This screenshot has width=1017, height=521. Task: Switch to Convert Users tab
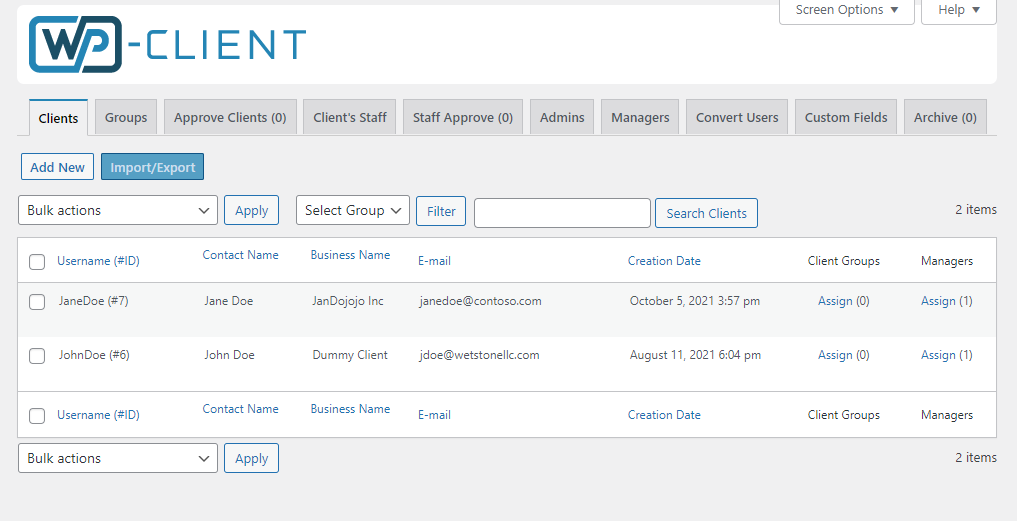pyautogui.click(x=737, y=117)
